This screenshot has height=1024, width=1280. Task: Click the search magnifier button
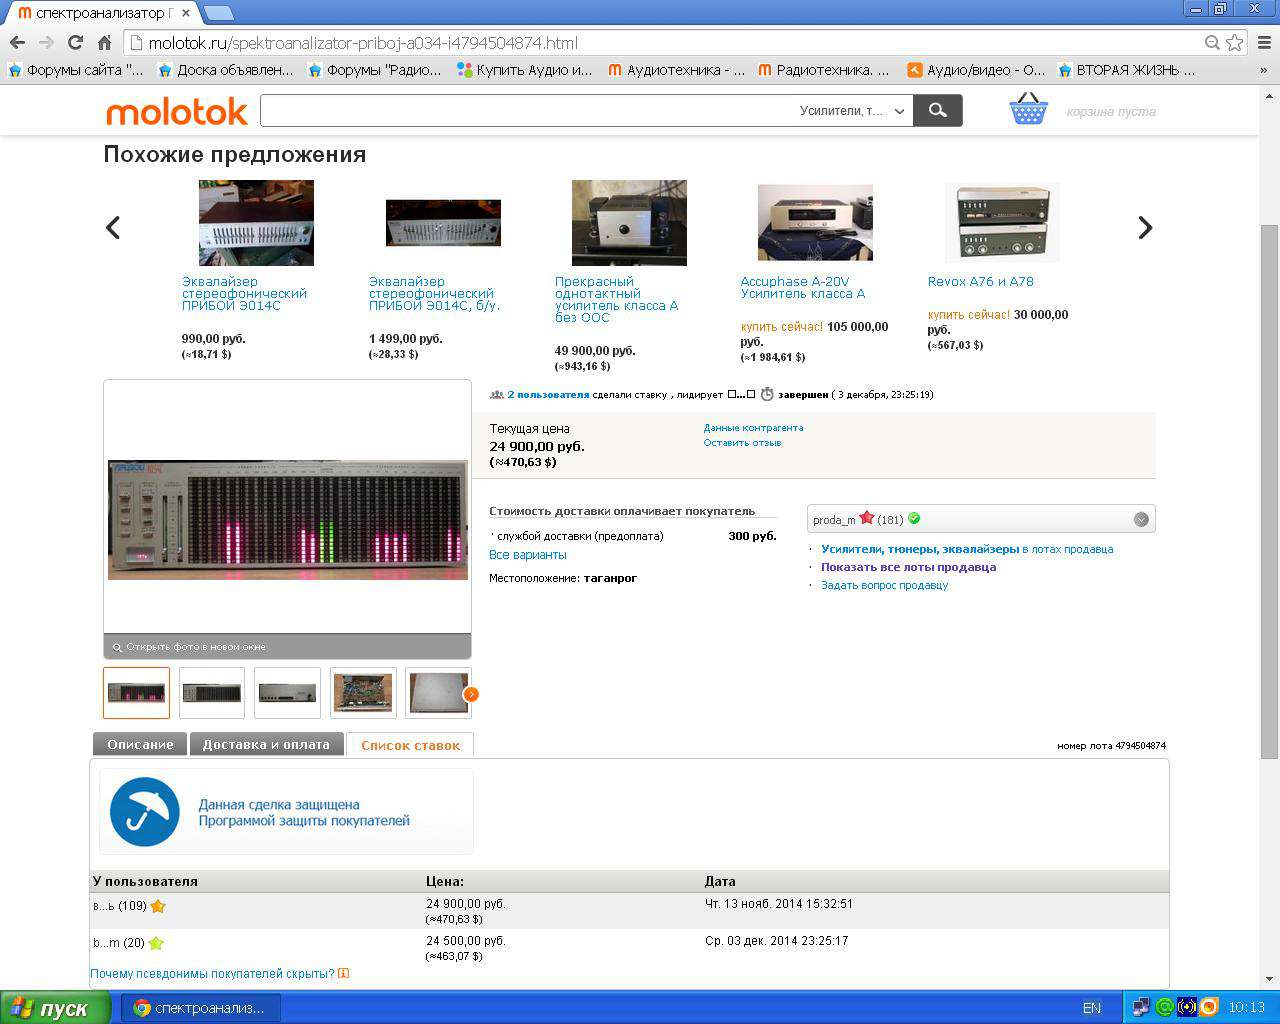937,111
